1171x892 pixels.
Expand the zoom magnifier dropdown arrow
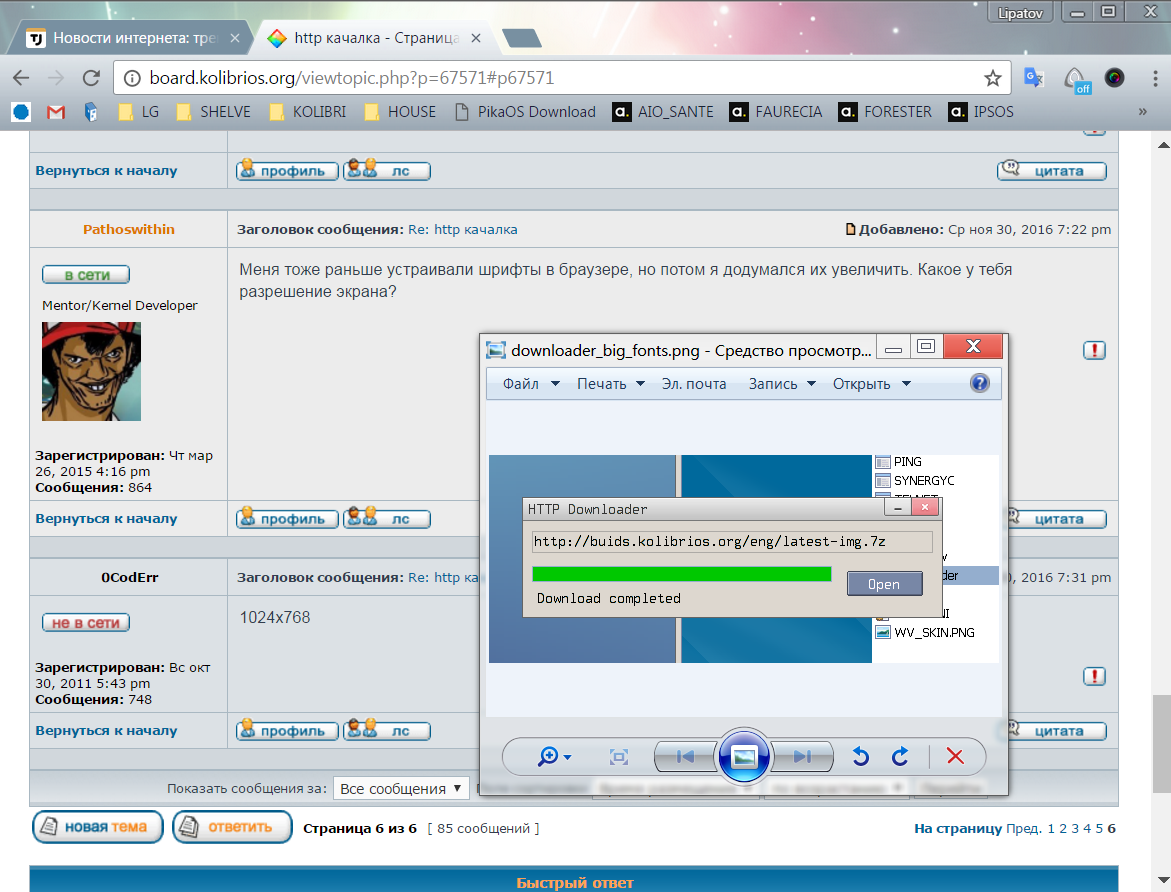(x=568, y=757)
